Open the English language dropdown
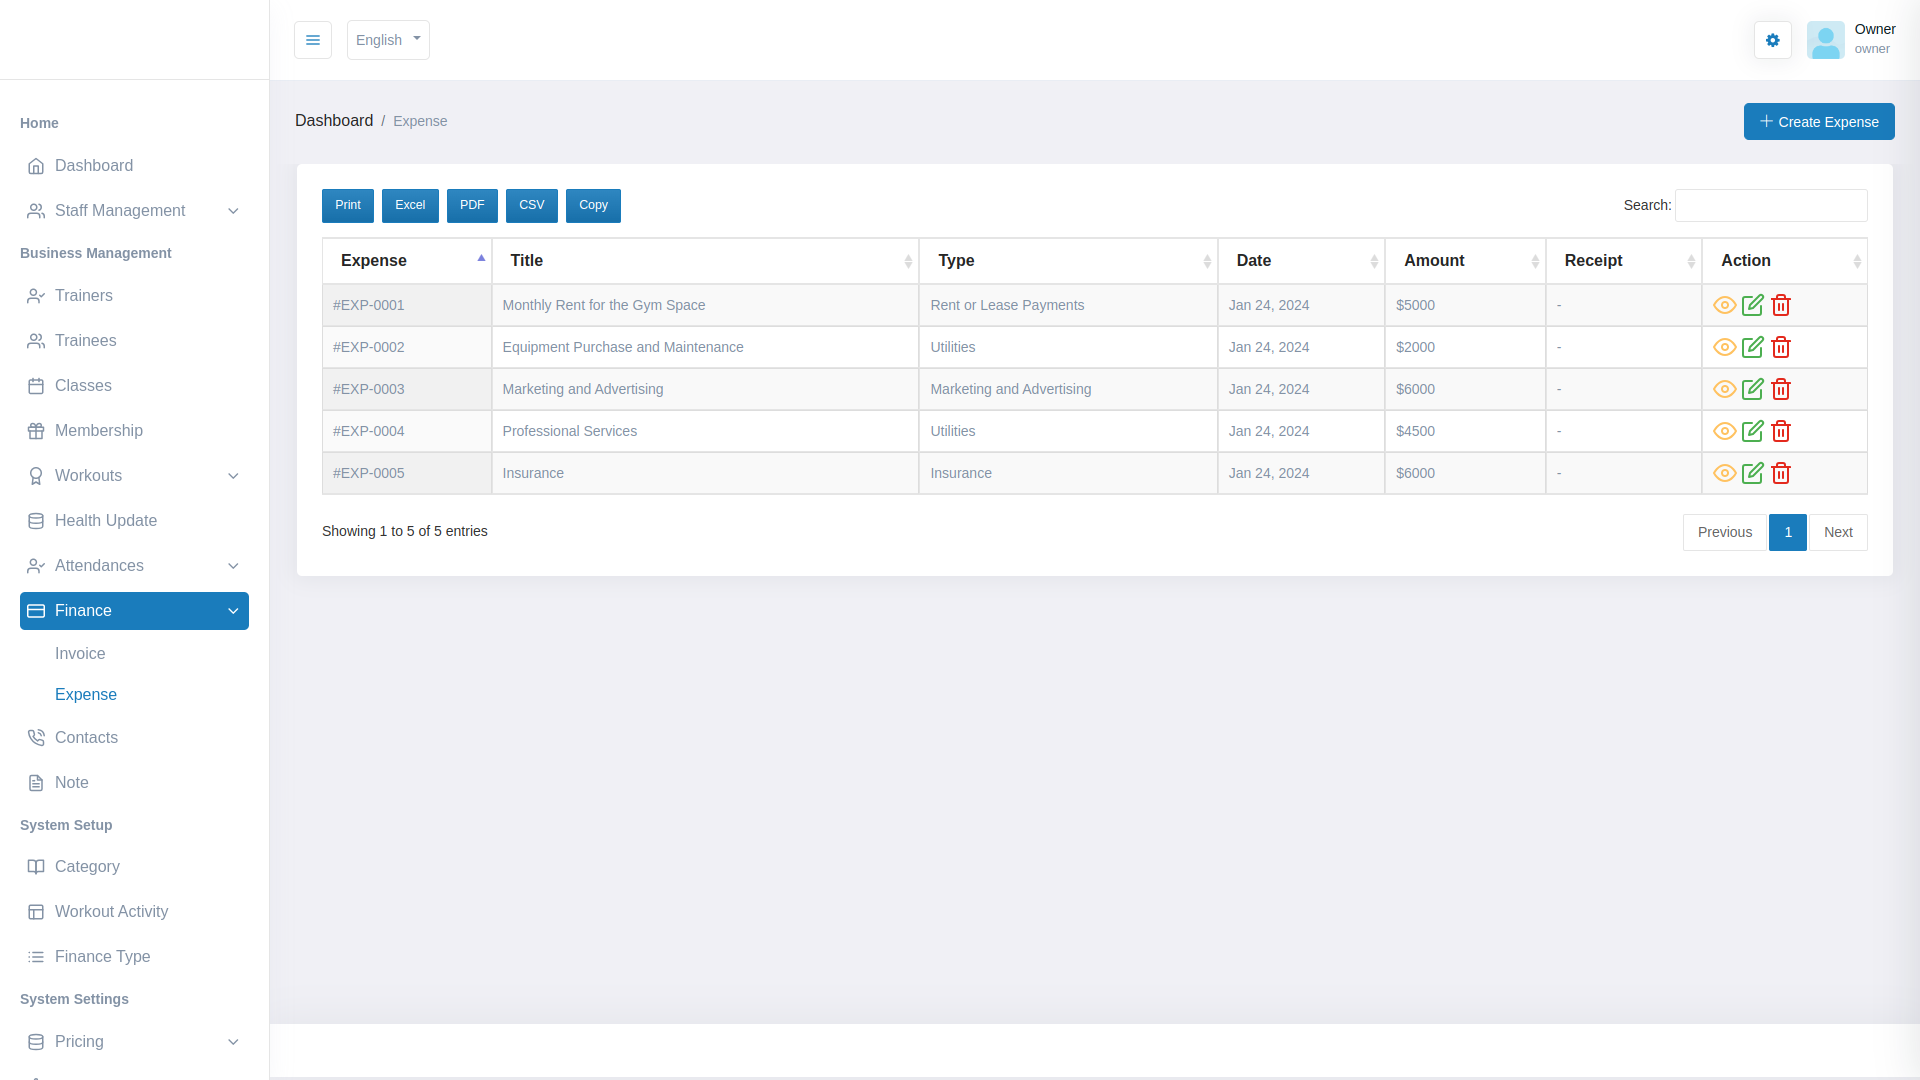Viewport: 1920px width, 1080px height. [388, 40]
